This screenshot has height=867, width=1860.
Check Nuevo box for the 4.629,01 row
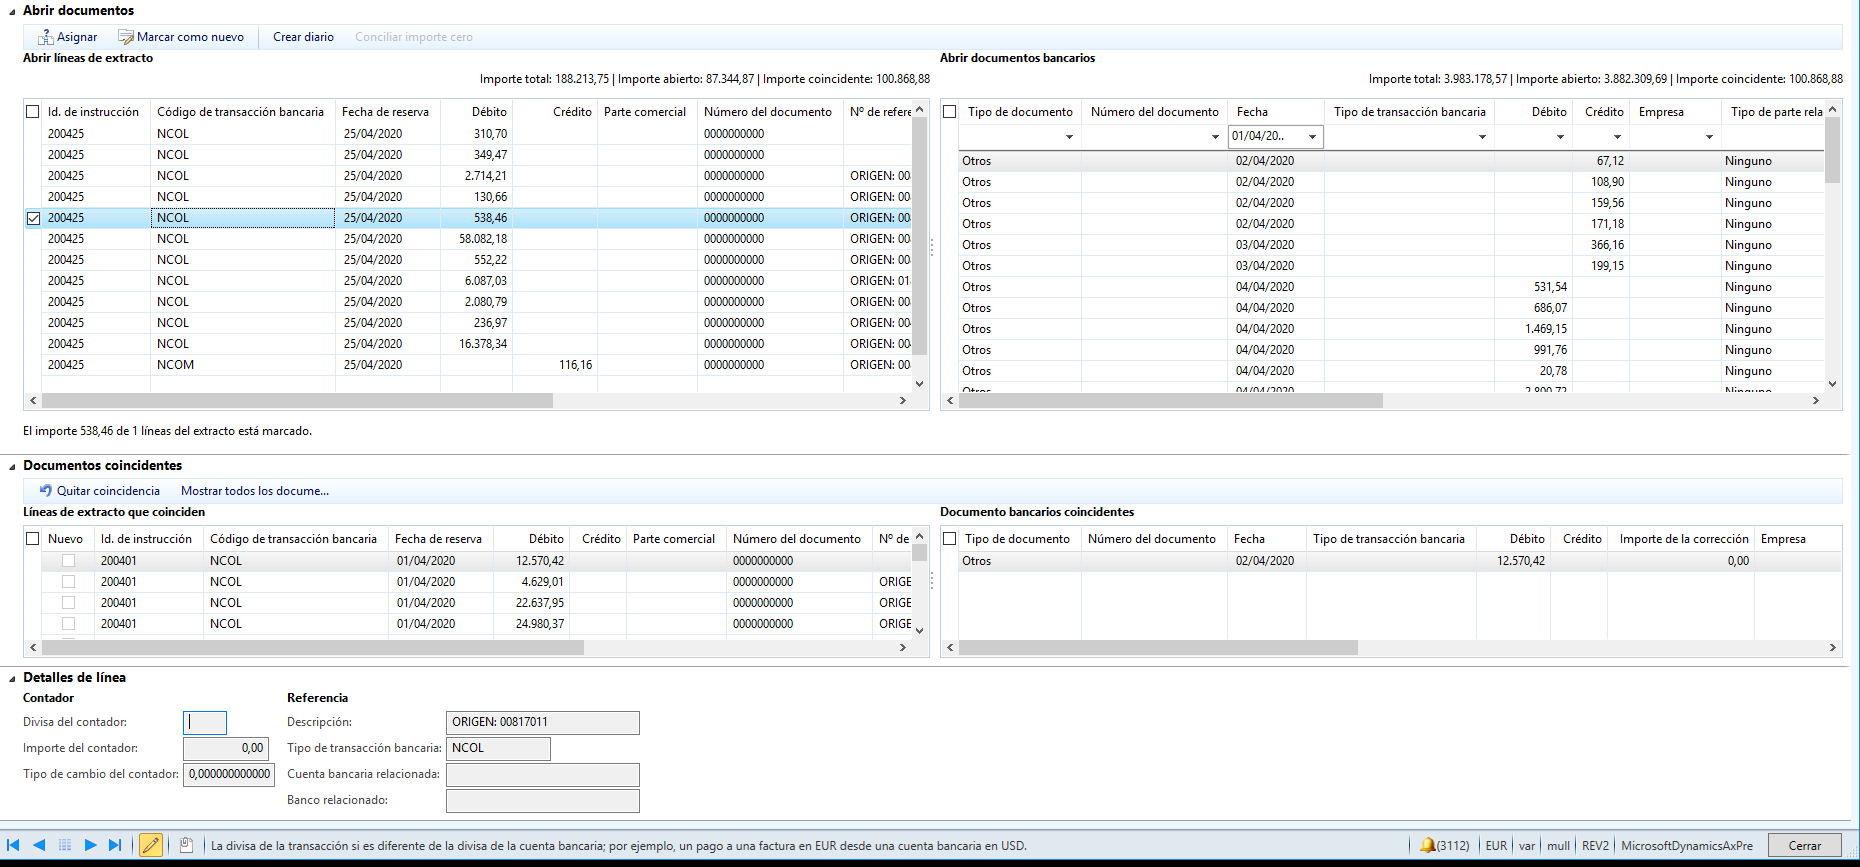click(68, 582)
